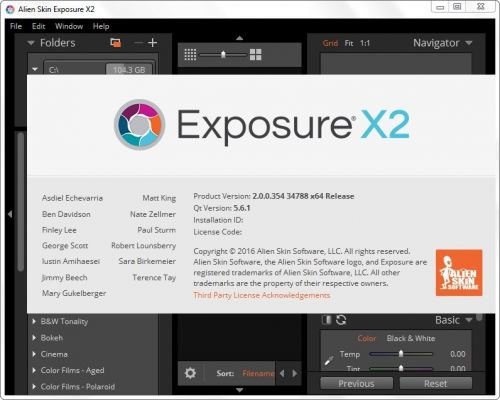Select Black & White mode
This screenshot has width=500, height=400.
coord(411,338)
